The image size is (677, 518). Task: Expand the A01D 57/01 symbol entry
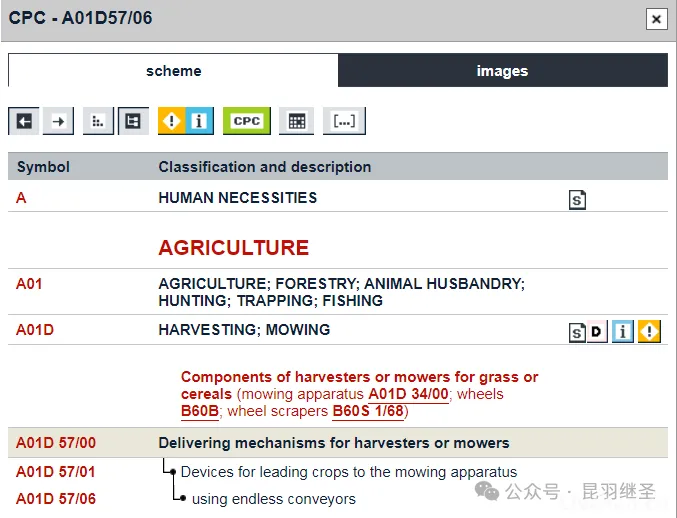[56, 472]
